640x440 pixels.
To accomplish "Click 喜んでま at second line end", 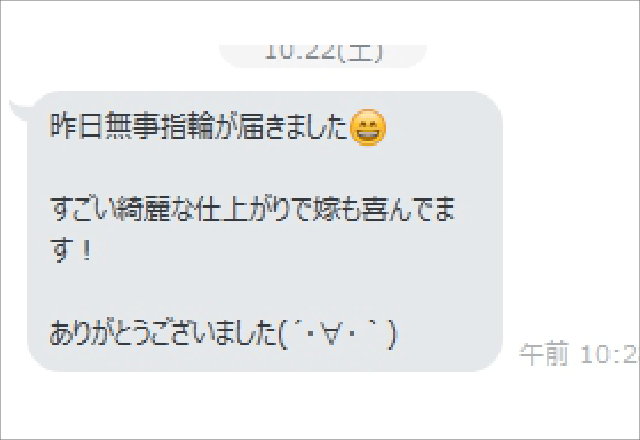I will [x=409, y=209].
